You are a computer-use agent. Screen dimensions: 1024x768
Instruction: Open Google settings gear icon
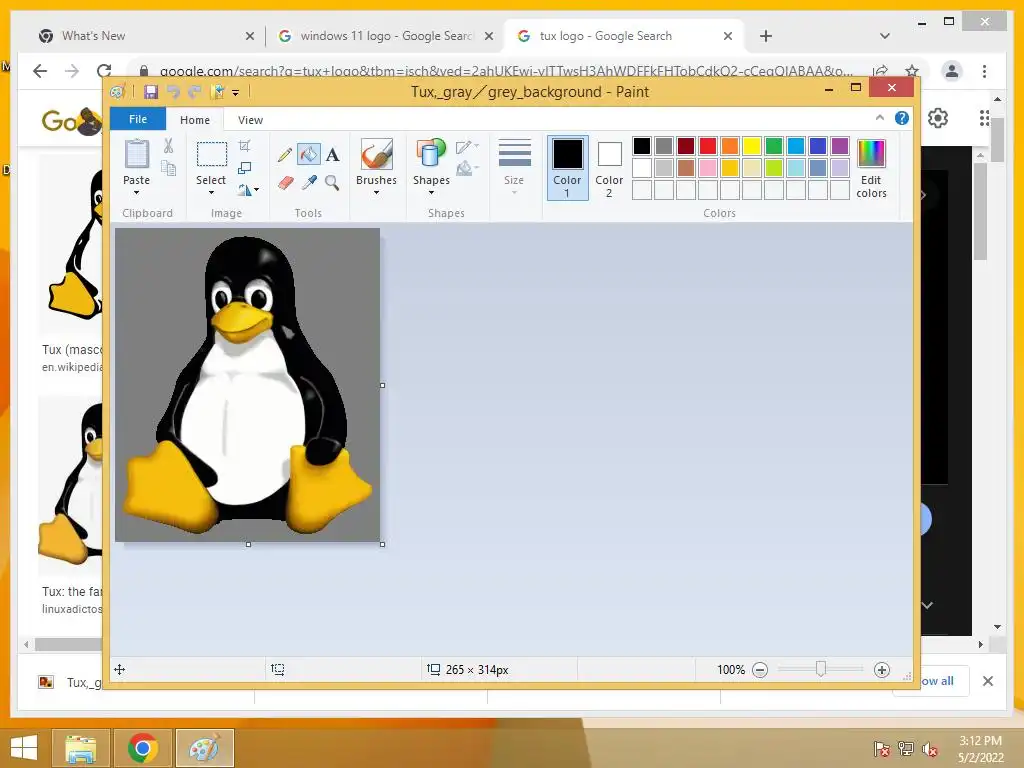click(938, 118)
